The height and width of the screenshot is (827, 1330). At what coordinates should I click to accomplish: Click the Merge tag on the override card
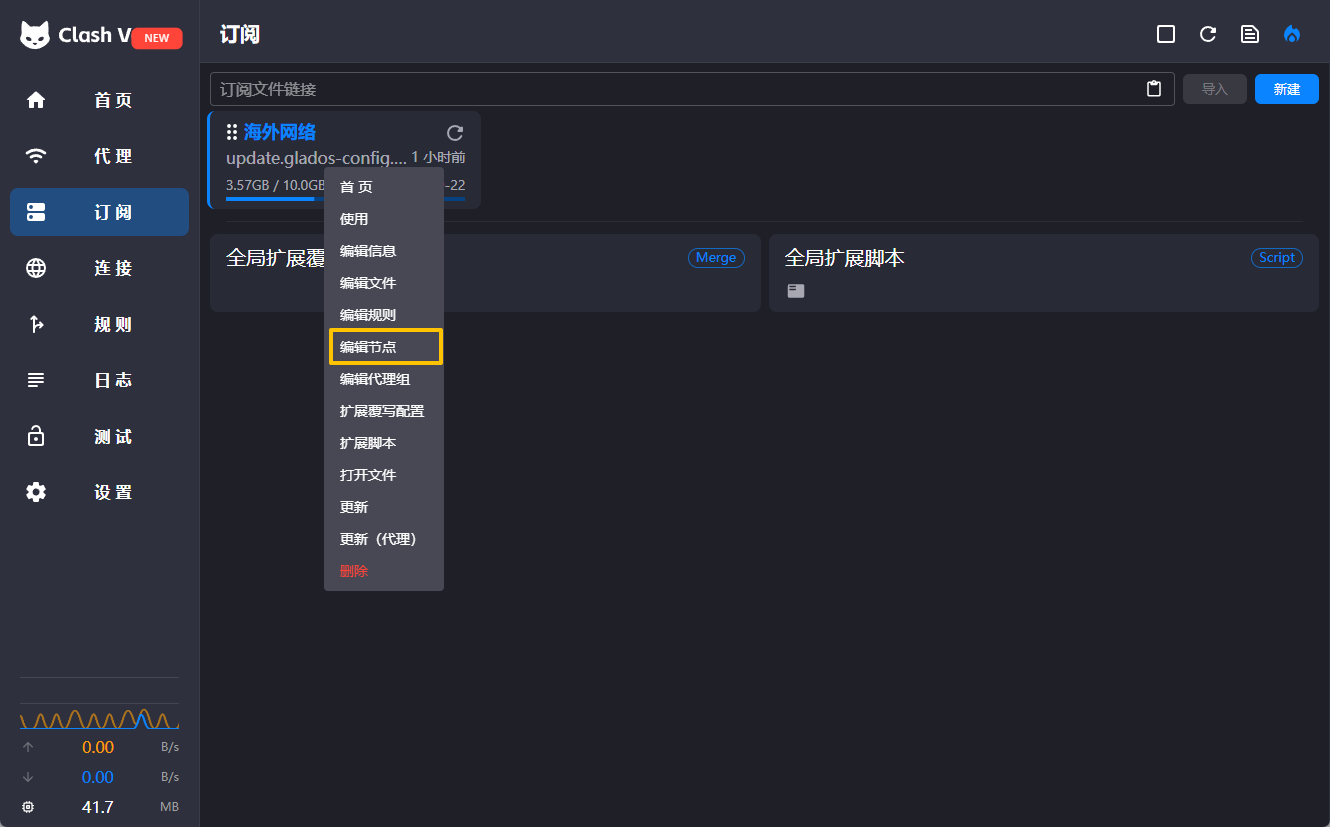coord(716,258)
